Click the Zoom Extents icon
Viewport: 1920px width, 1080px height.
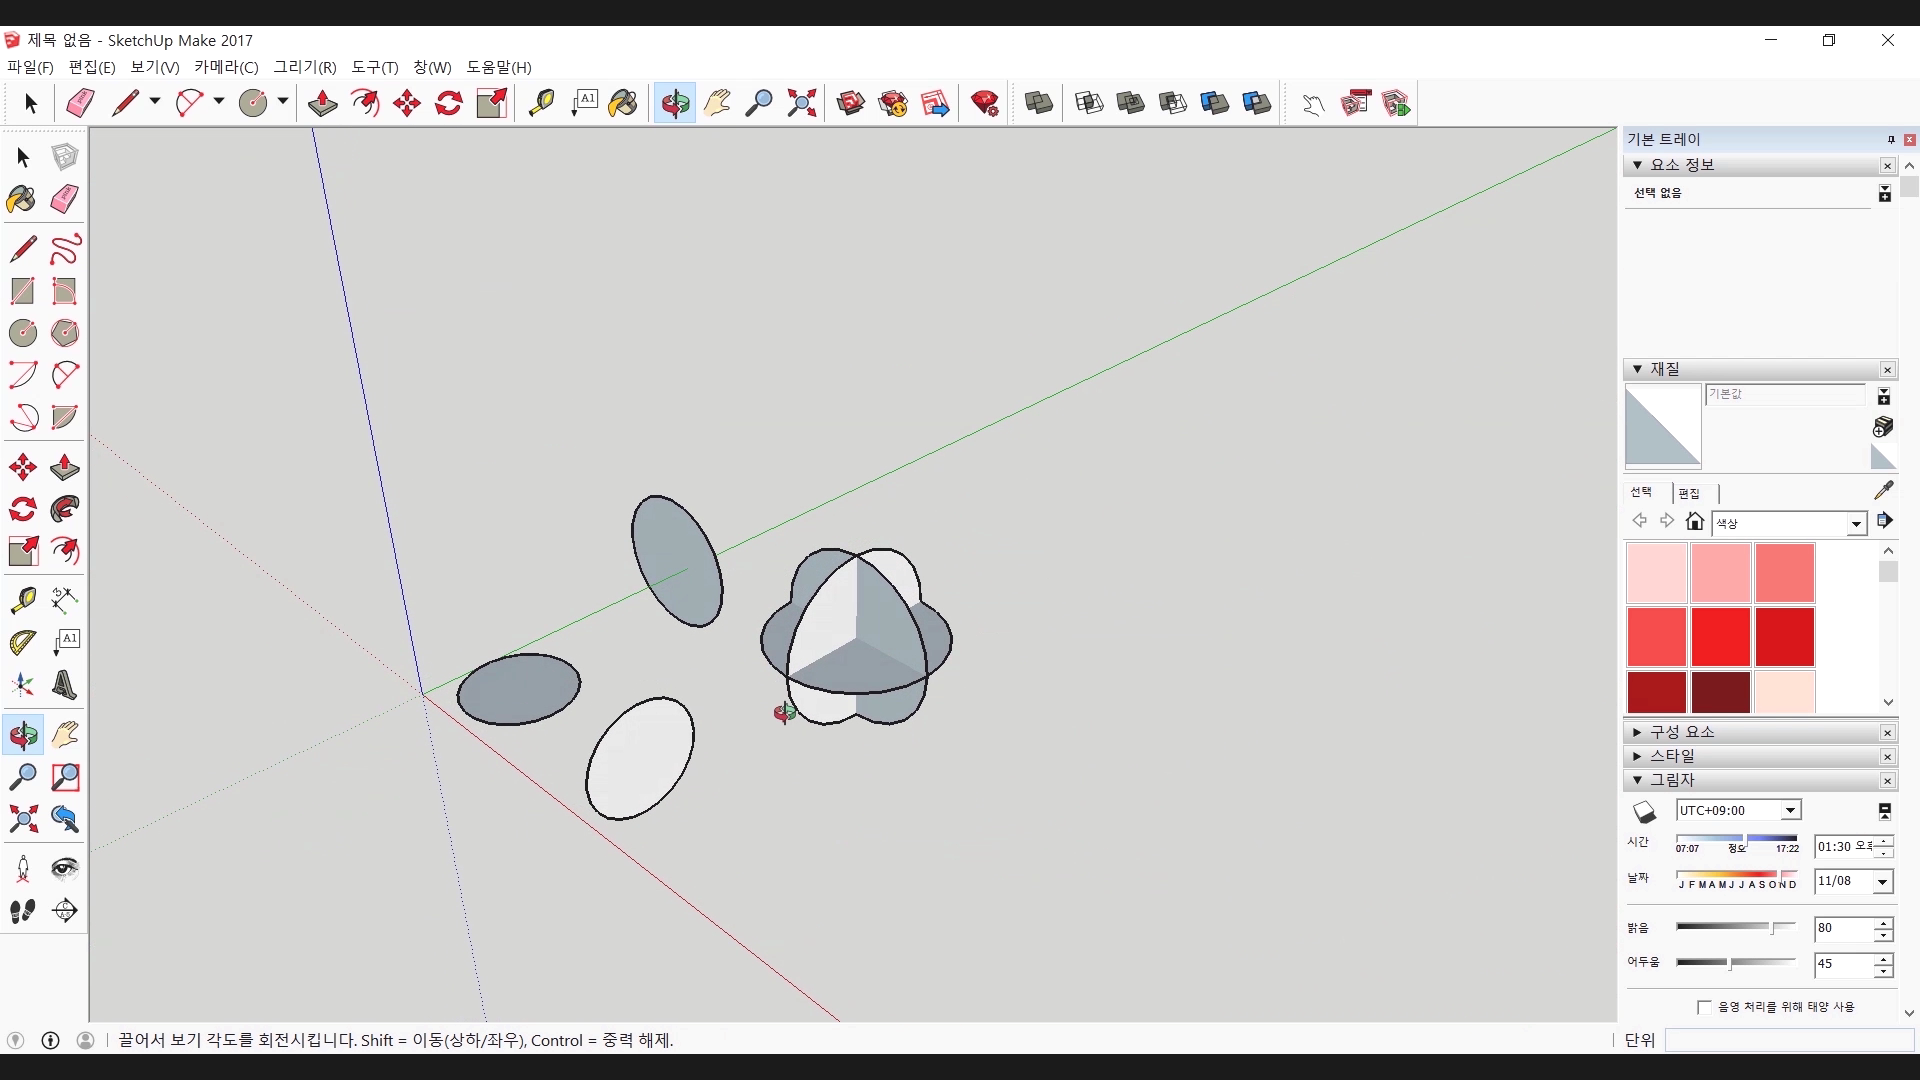point(801,103)
